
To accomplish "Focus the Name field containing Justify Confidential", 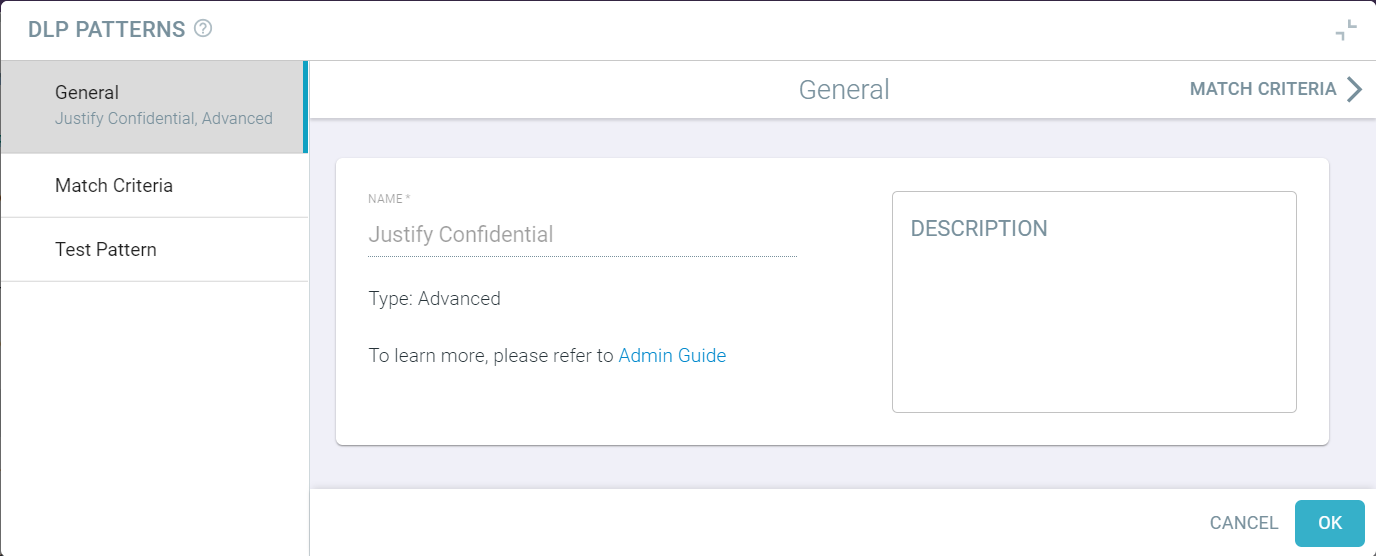I will (x=582, y=235).
